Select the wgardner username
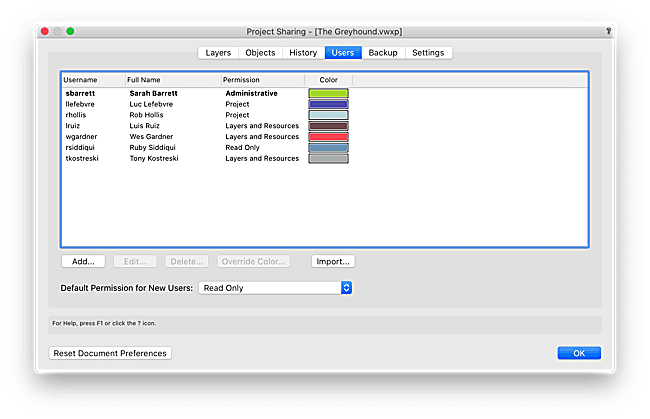The width and height of the screenshot is (650, 419). click(81, 137)
